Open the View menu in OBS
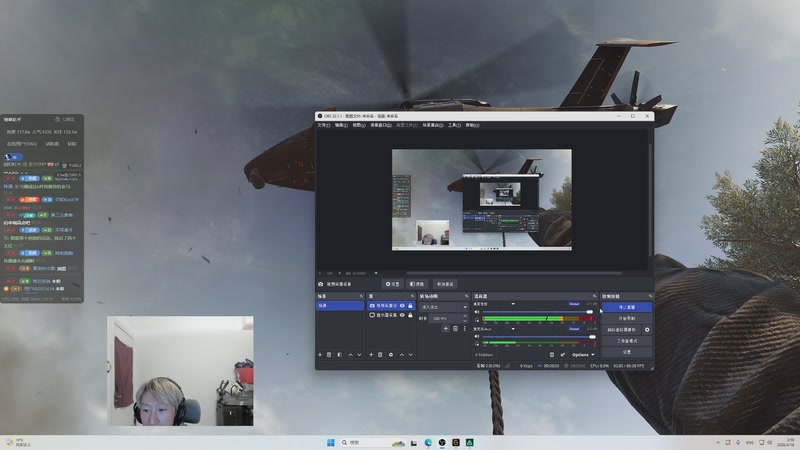The image size is (800, 450). pyautogui.click(x=359, y=125)
